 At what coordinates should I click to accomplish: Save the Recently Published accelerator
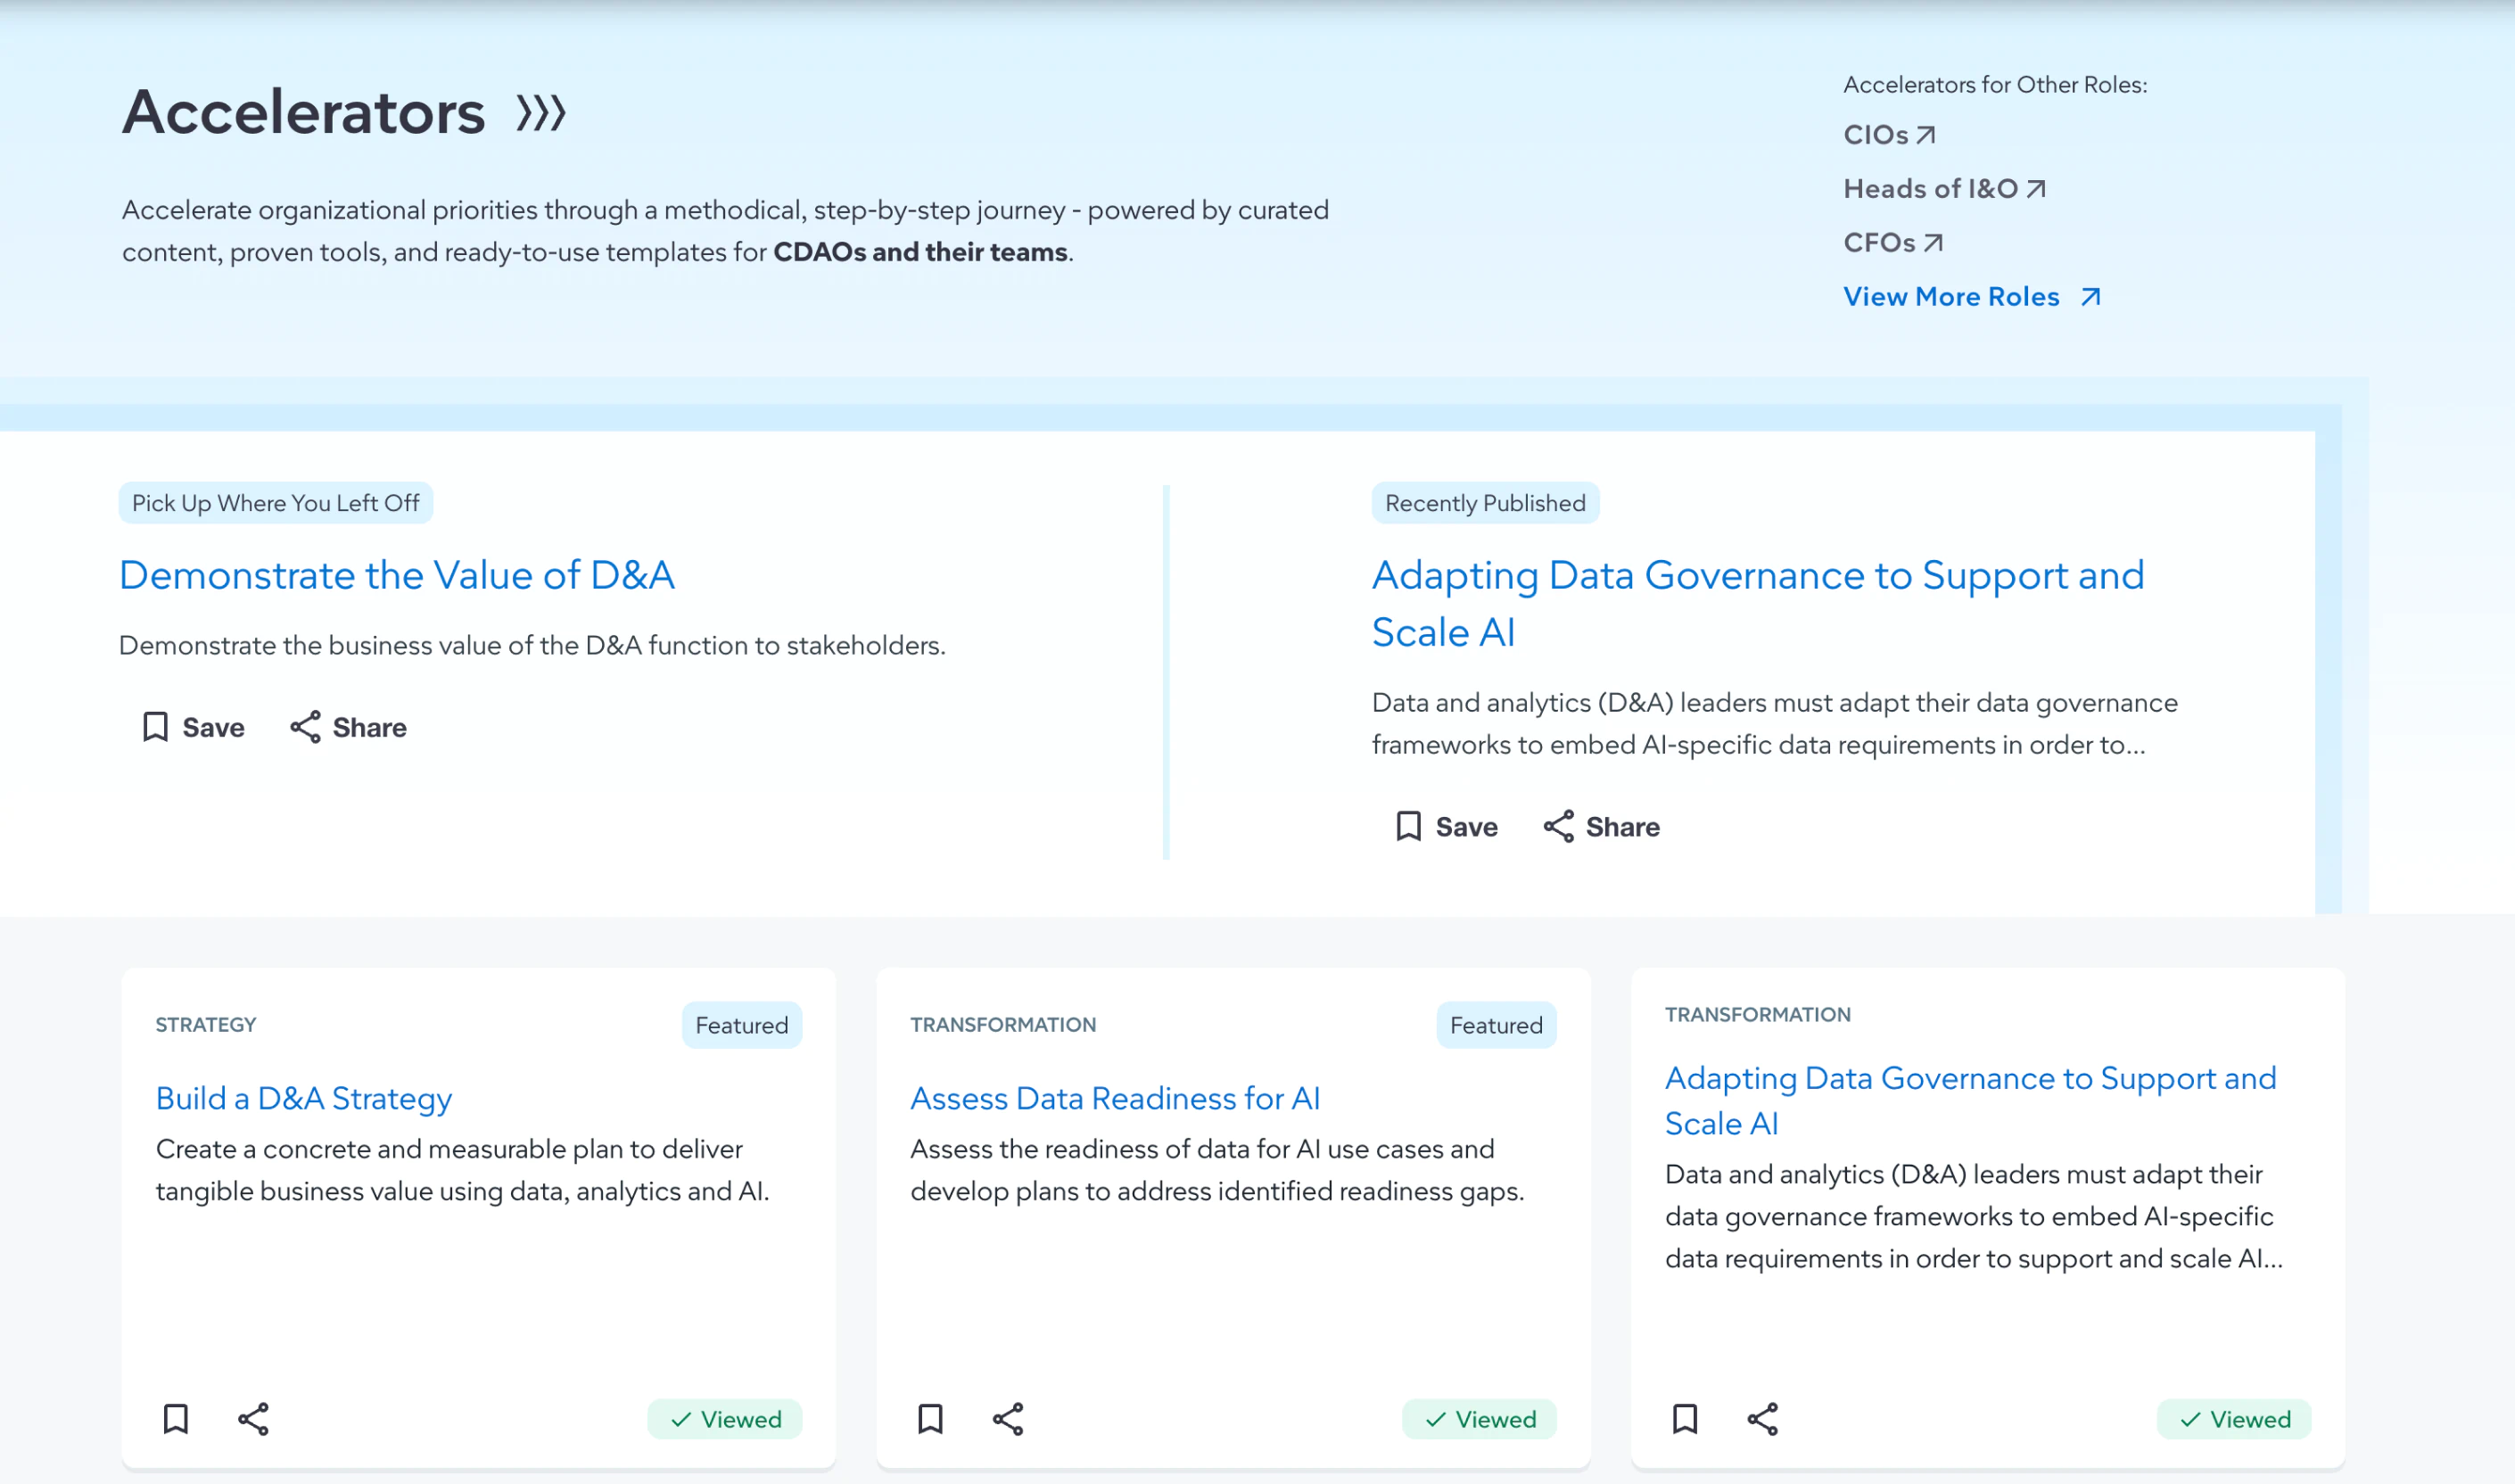[x=1447, y=827]
